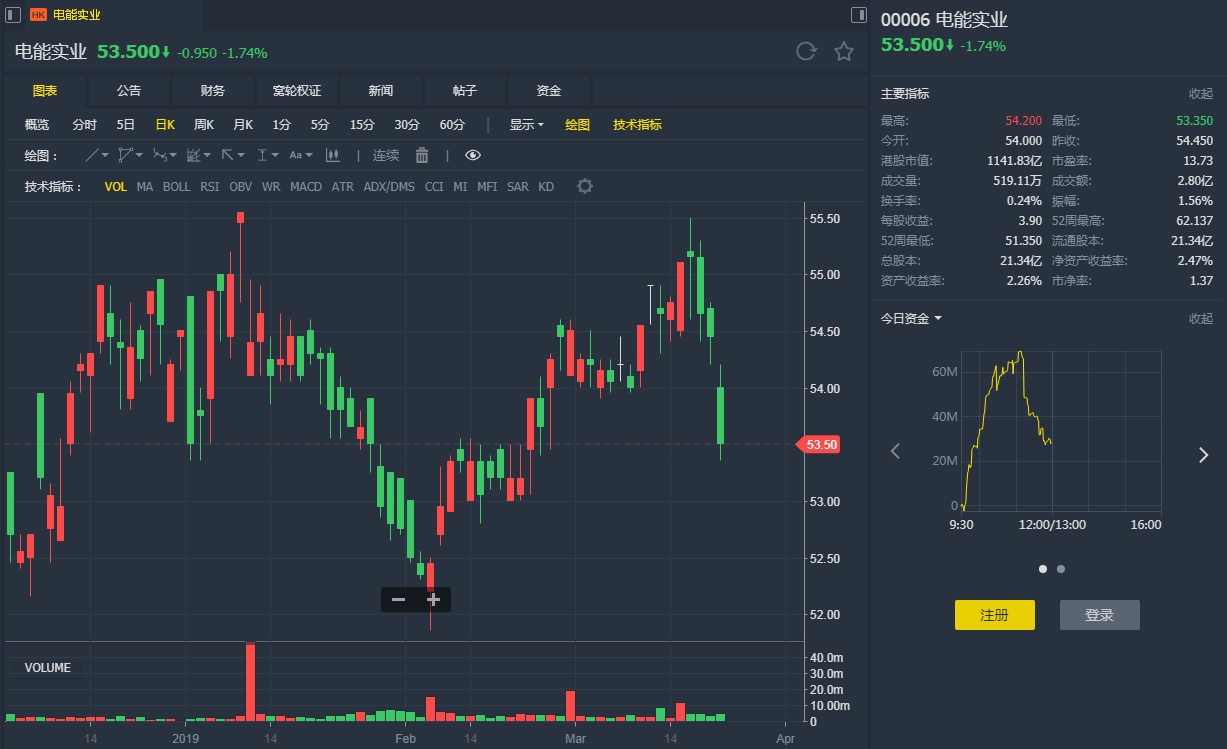Switch to the 公告 tab
Image resolution: width=1227 pixels, height=749 pixels.
129,91
